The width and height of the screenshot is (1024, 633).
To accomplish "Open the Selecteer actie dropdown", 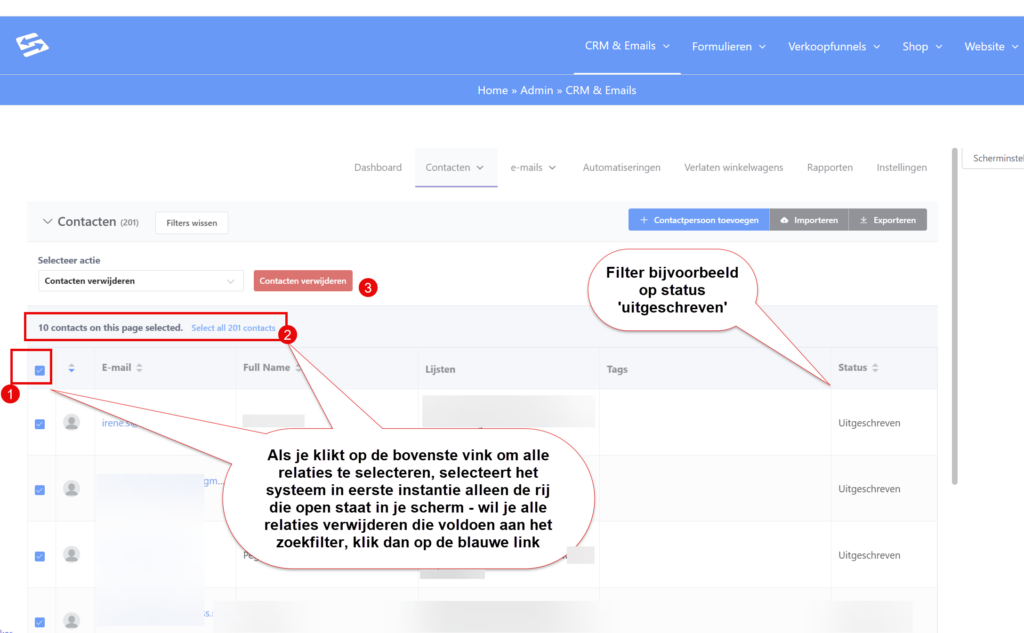I will pos(140,282).
